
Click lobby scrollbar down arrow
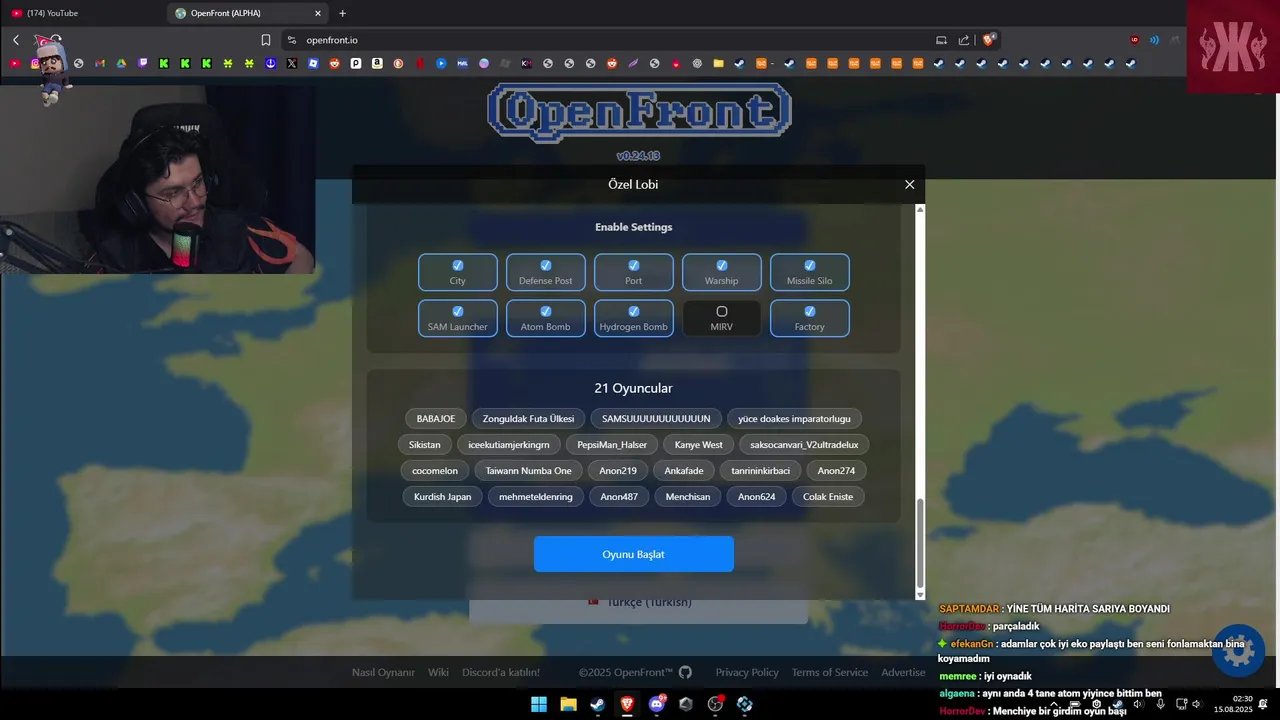921,595
